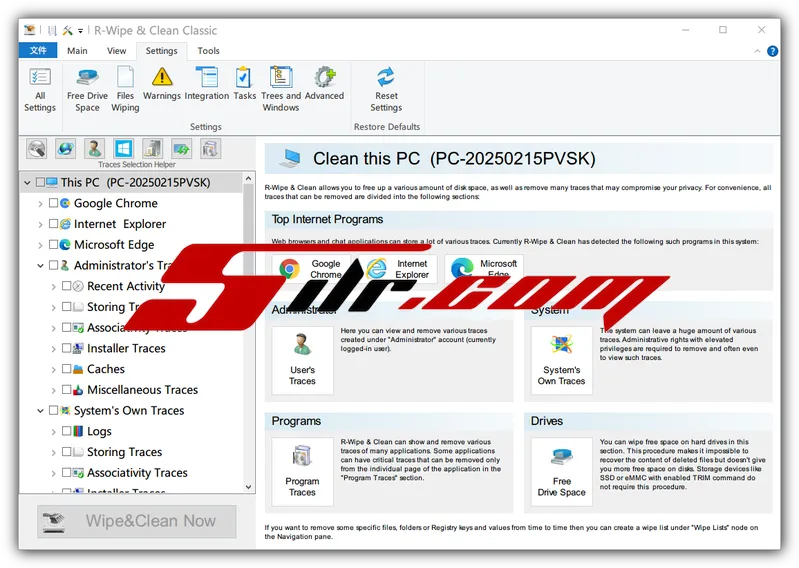799x568 pixels.
Task: Open the Tasks settings
Action: point(244,84)
